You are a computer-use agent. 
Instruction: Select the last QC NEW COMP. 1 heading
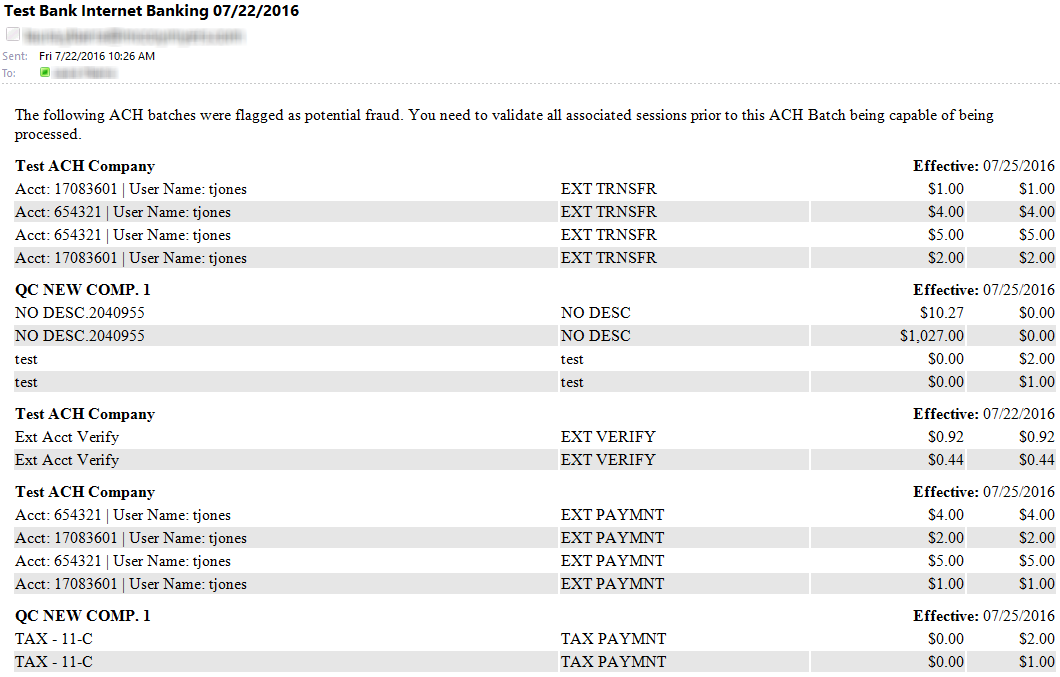[x=83, y=616]
